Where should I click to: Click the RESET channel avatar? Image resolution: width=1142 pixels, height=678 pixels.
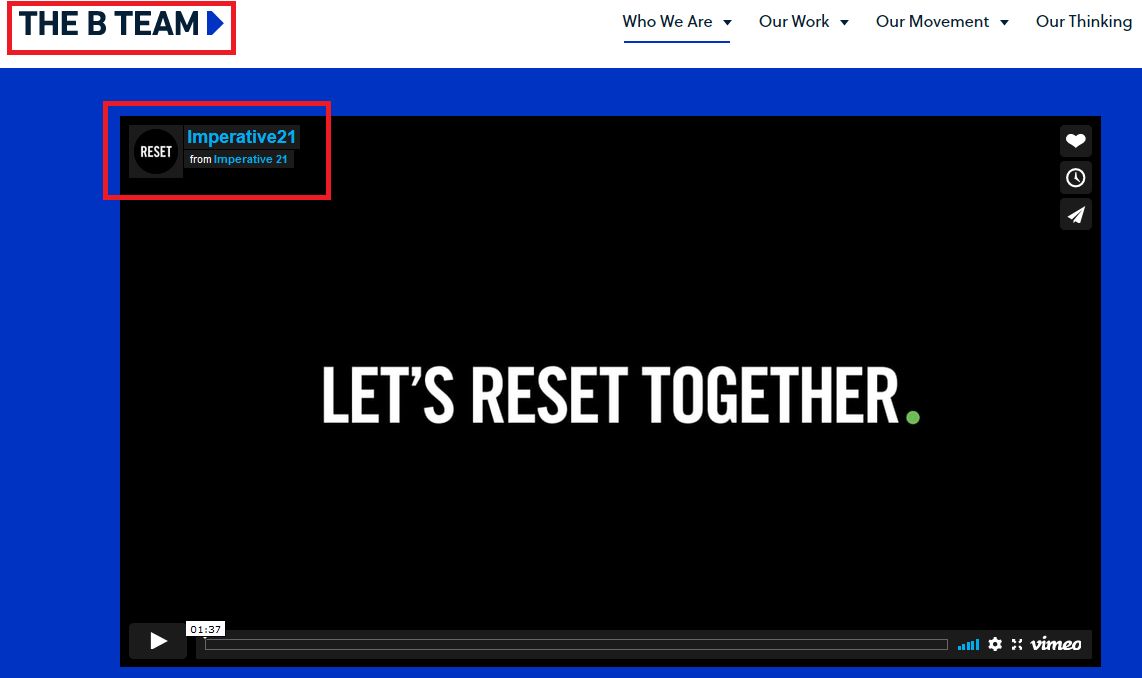(x=156, y=151)
